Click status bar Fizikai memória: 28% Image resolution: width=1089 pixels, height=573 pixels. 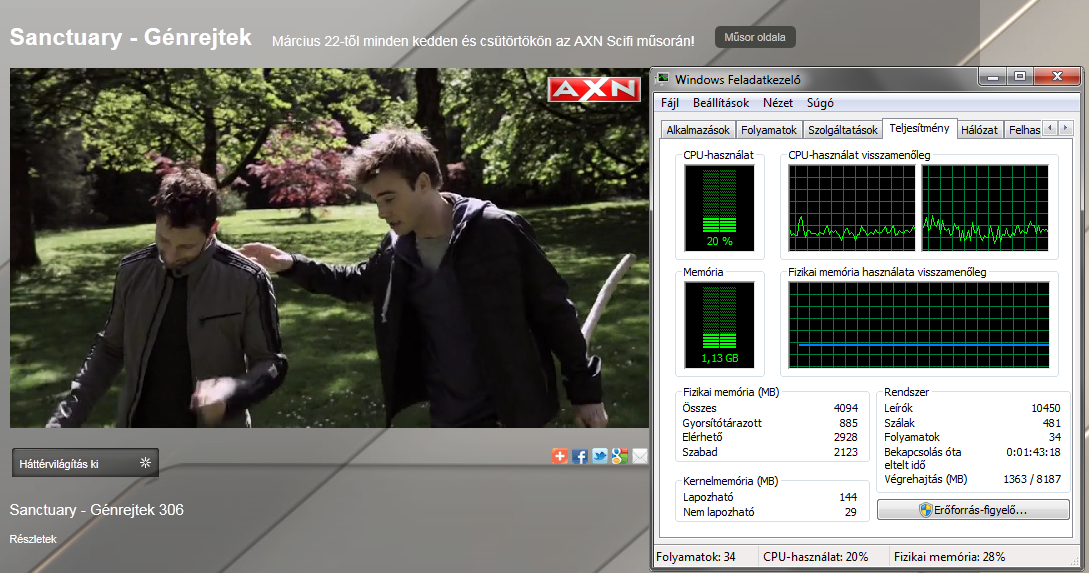click(x=949, y=557)
